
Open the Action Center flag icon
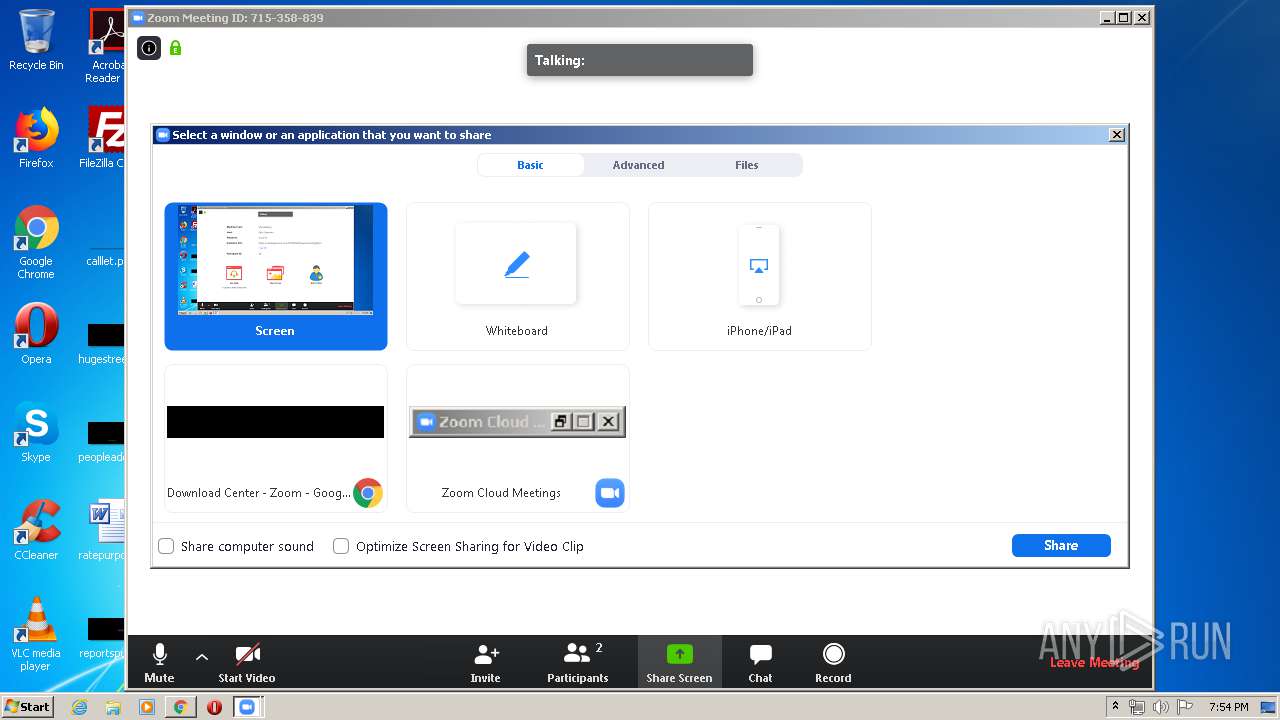coord(1183,707)
